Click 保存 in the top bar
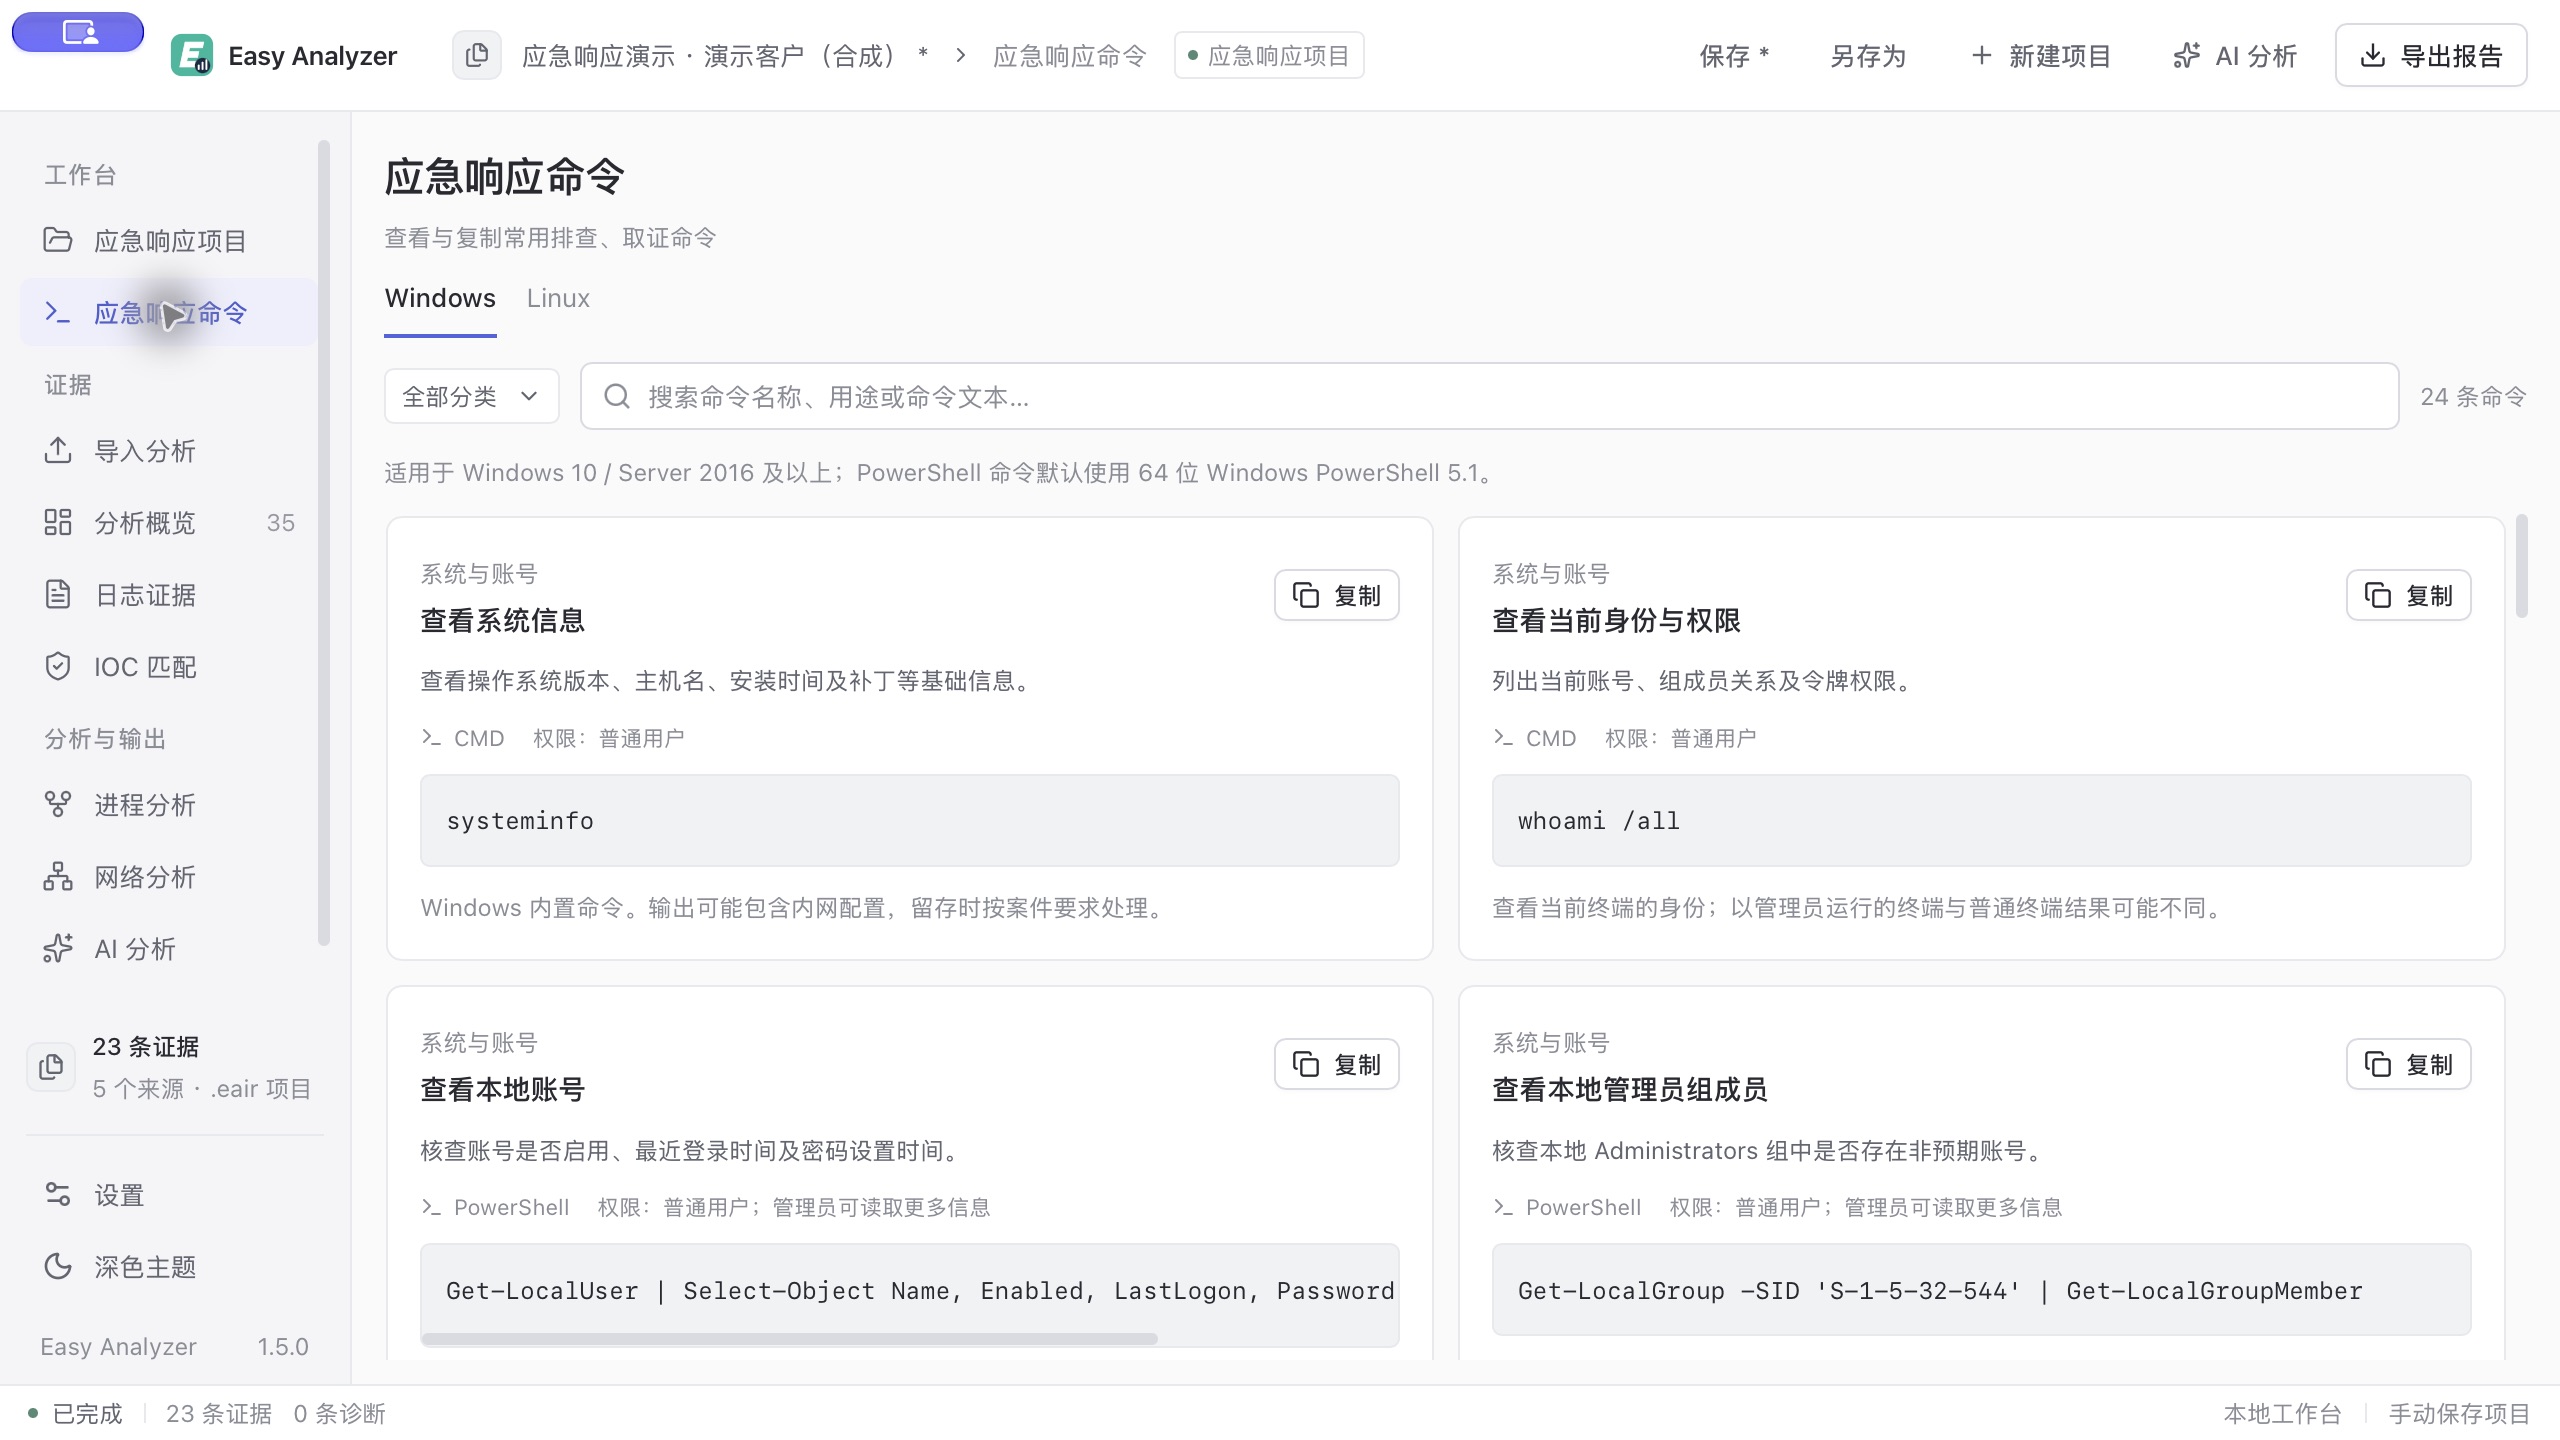The image size is (2560, 1440). (x=1734, y=56)
